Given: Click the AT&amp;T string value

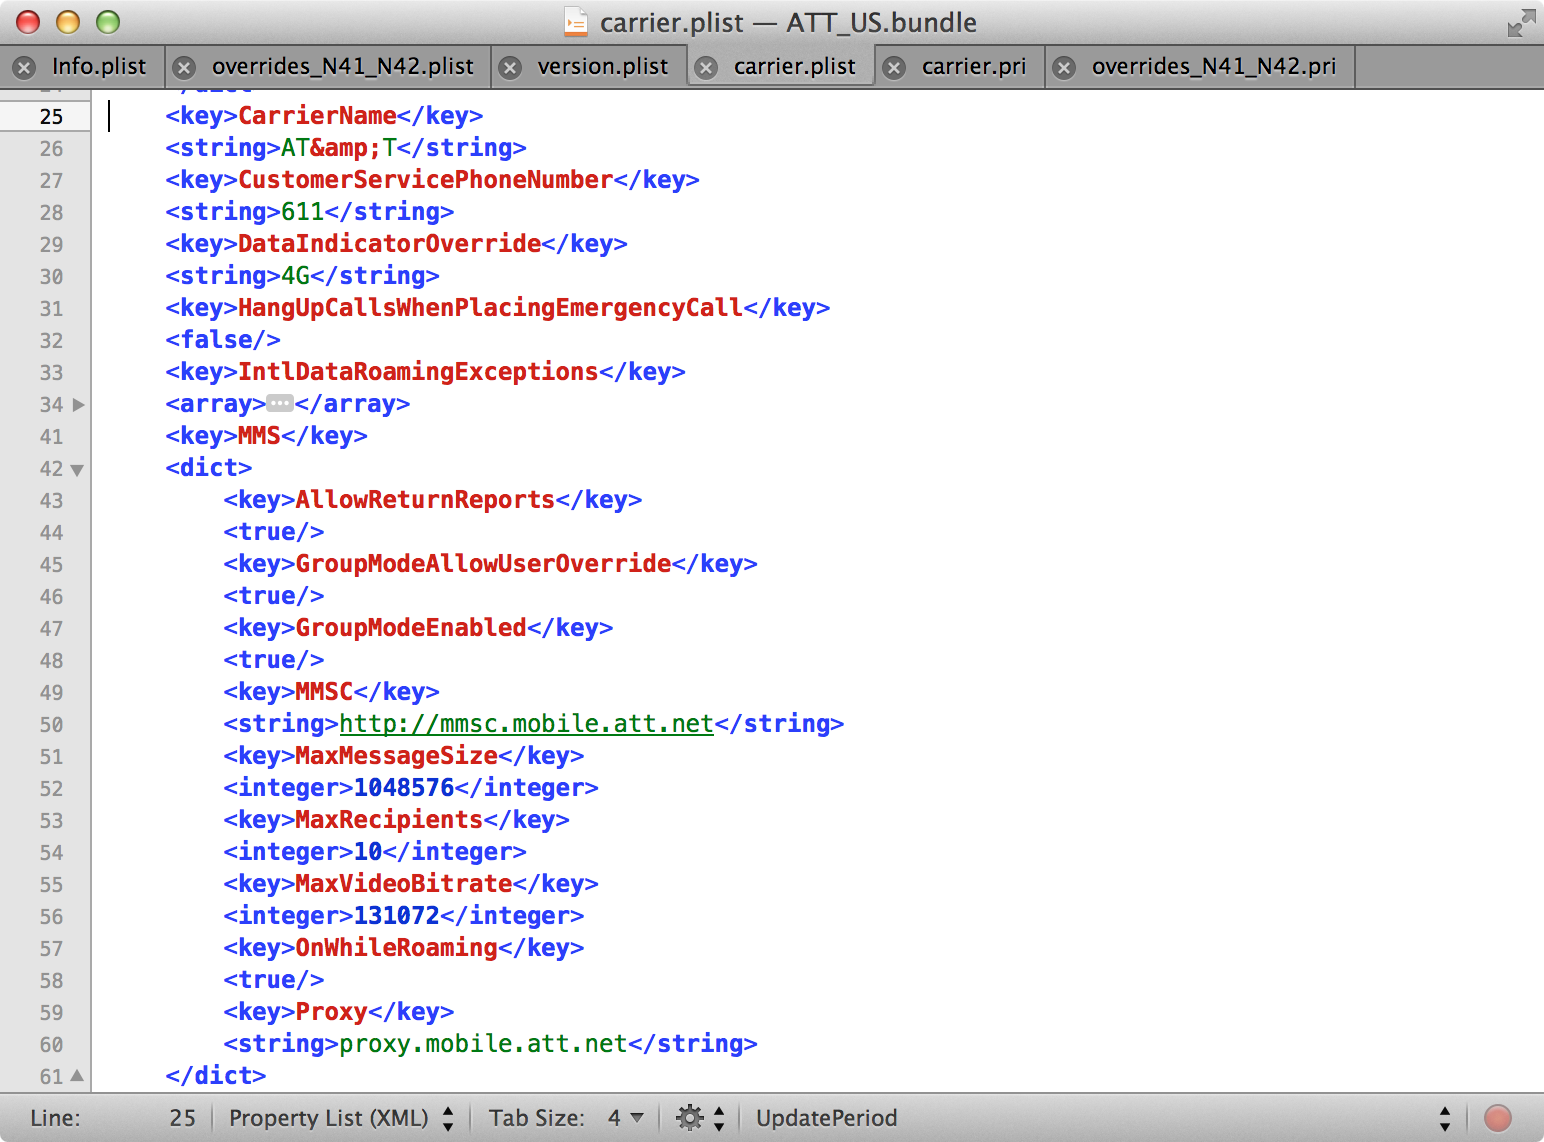Looking at the screenshot, I should pyautogui.click(x=339, y=148).
